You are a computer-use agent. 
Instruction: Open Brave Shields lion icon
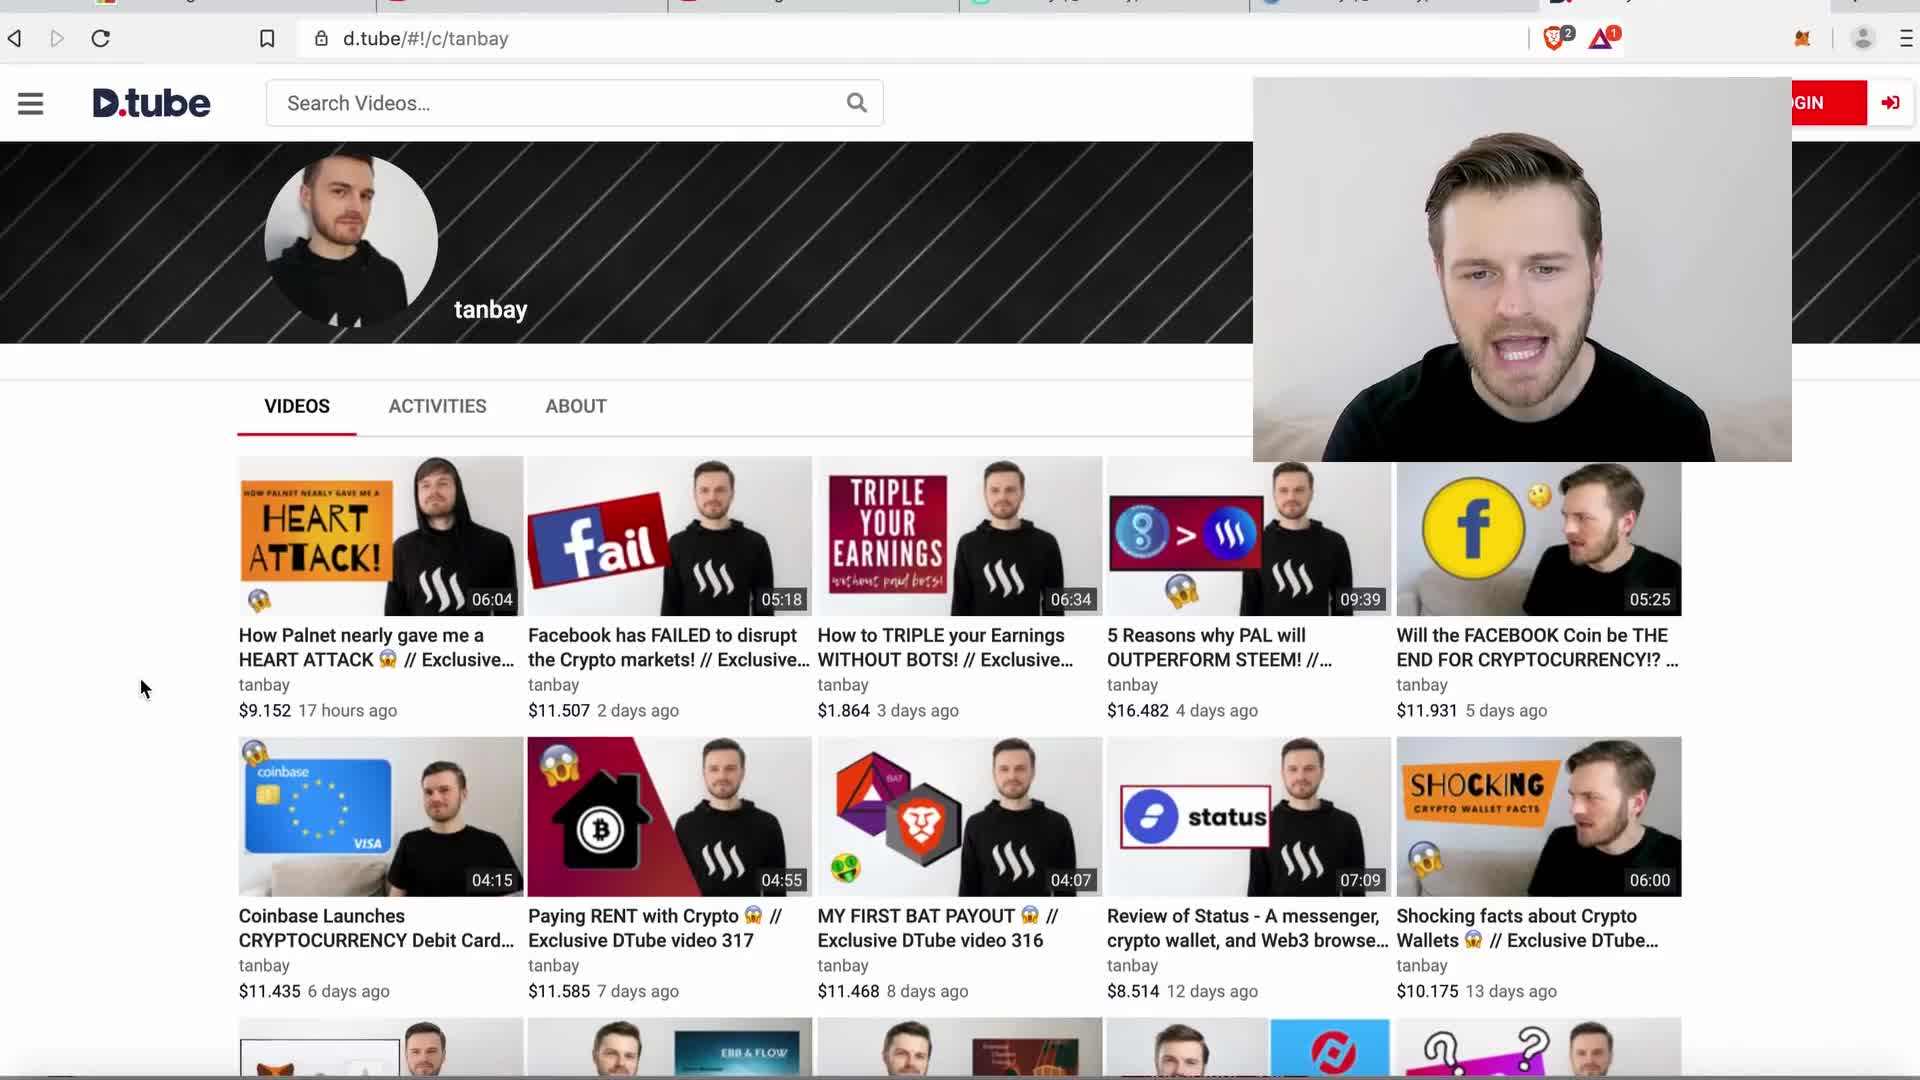(x=1554, y=38)
